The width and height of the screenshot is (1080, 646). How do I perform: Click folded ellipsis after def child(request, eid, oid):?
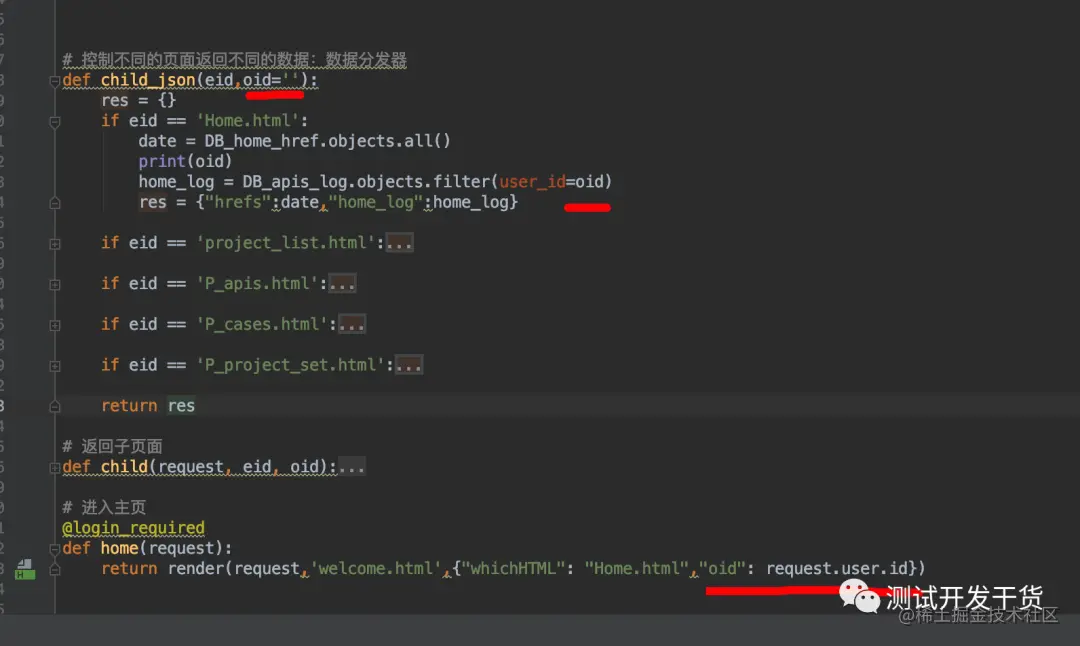(352, 467)
